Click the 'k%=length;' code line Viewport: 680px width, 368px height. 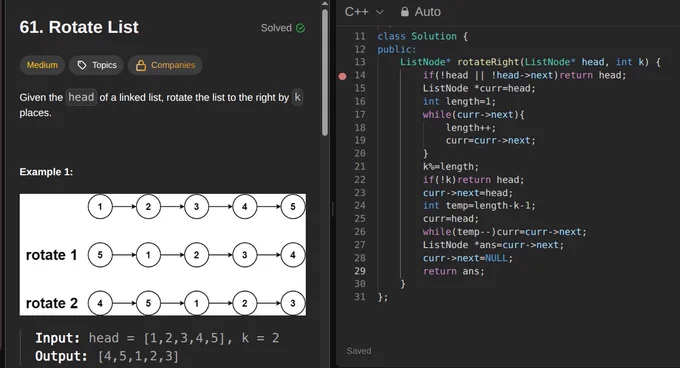(x=451, y=166)
